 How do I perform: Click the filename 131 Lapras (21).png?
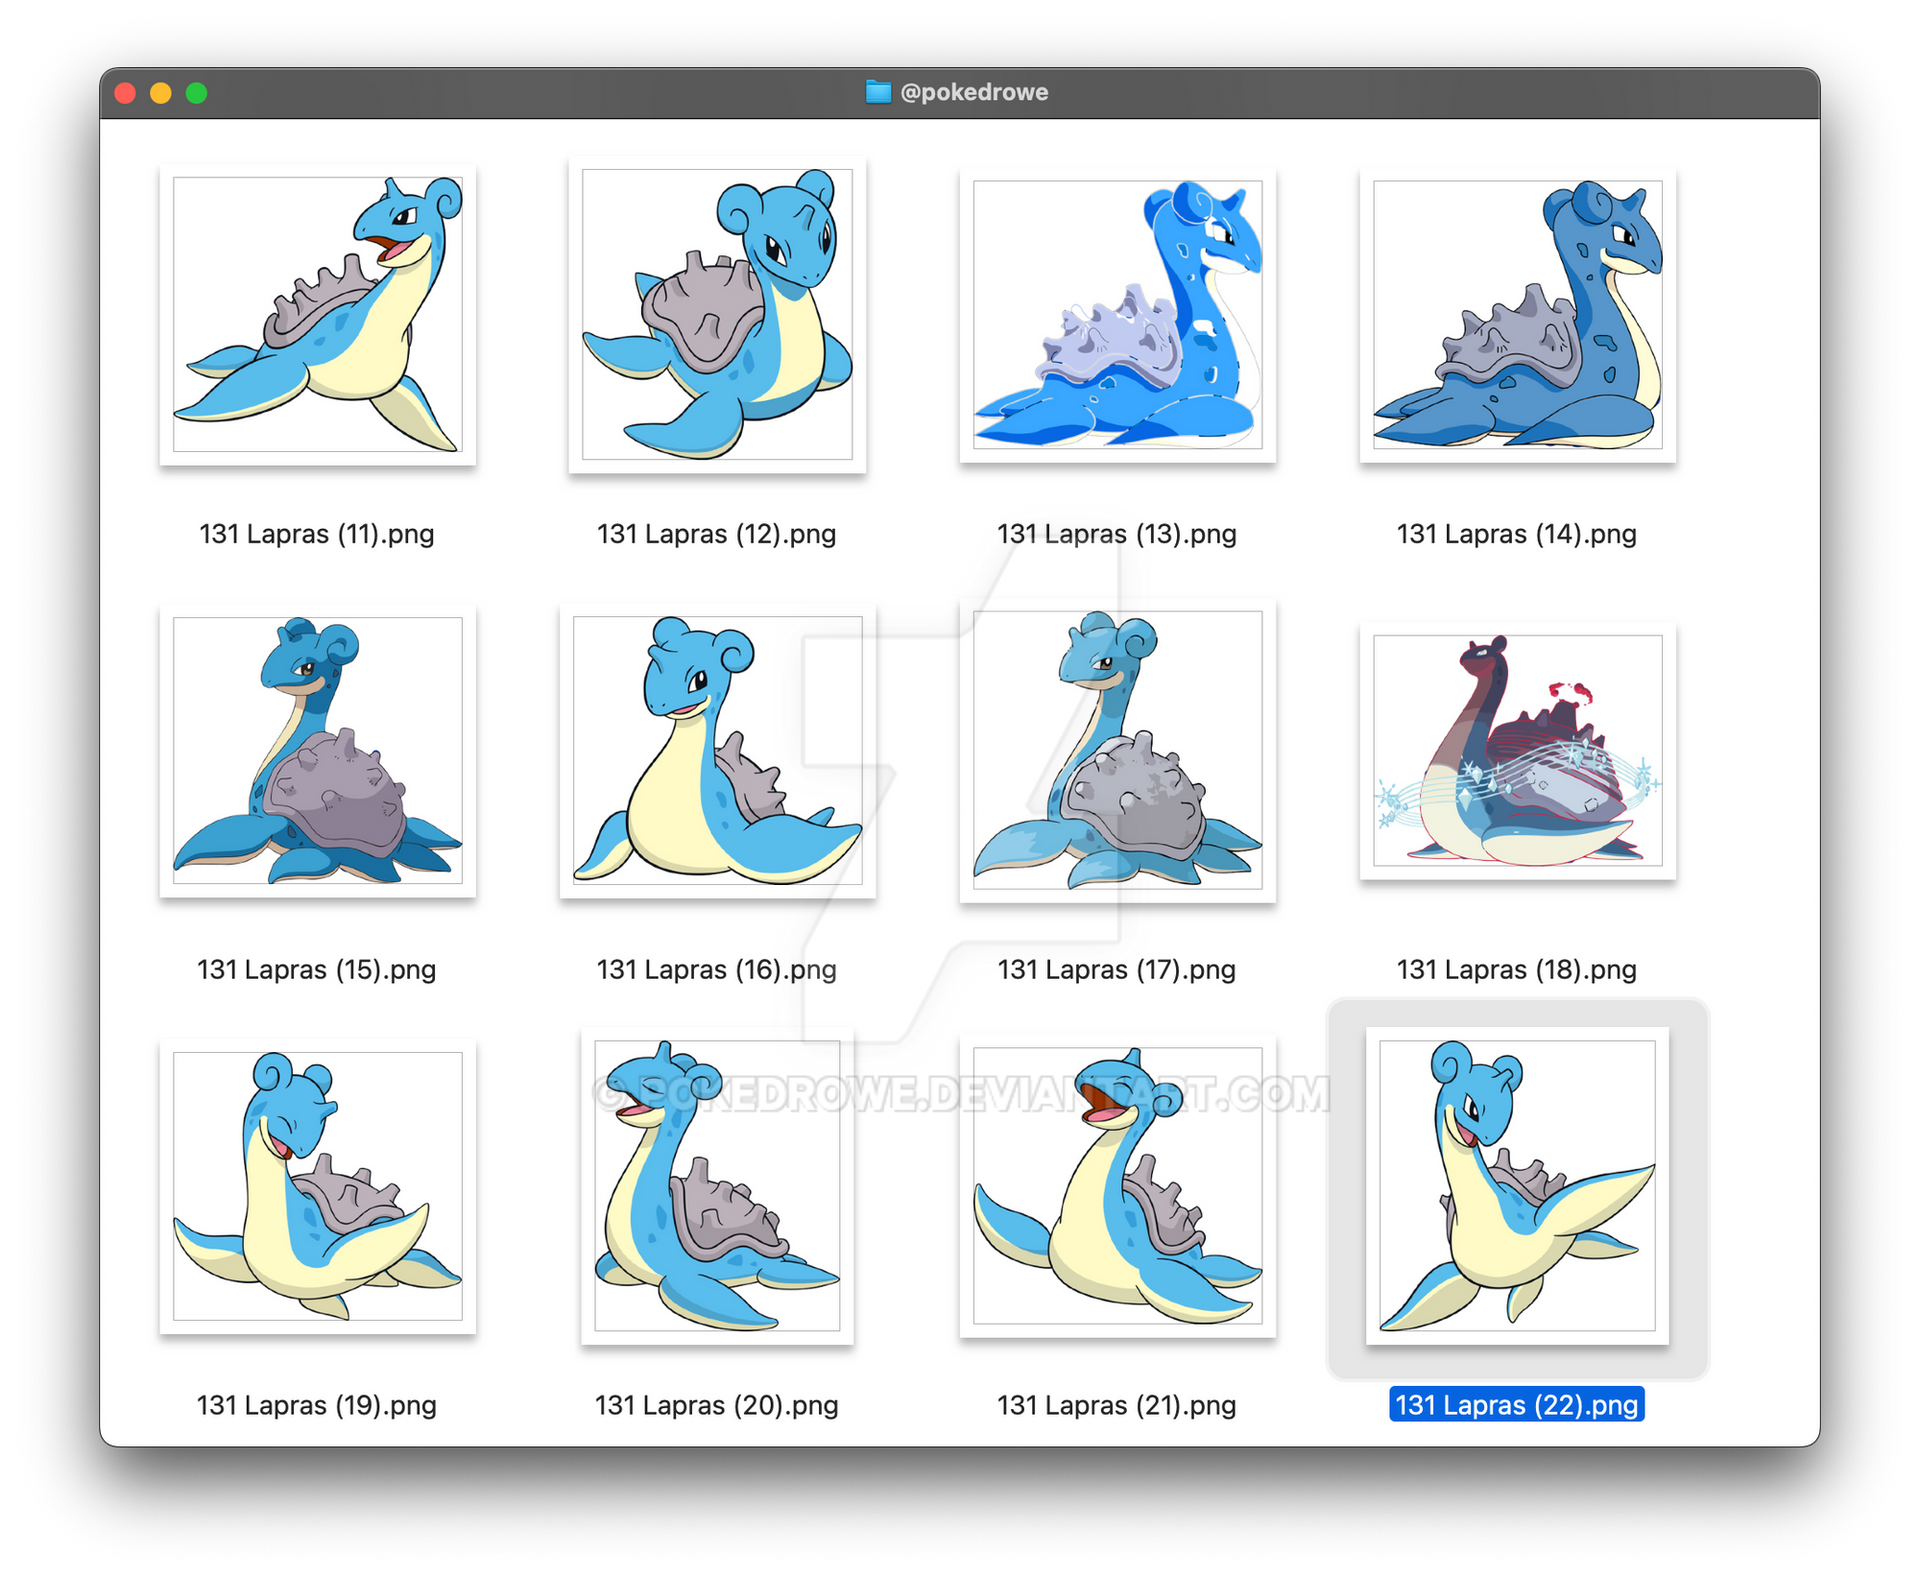[1117, 1406]
